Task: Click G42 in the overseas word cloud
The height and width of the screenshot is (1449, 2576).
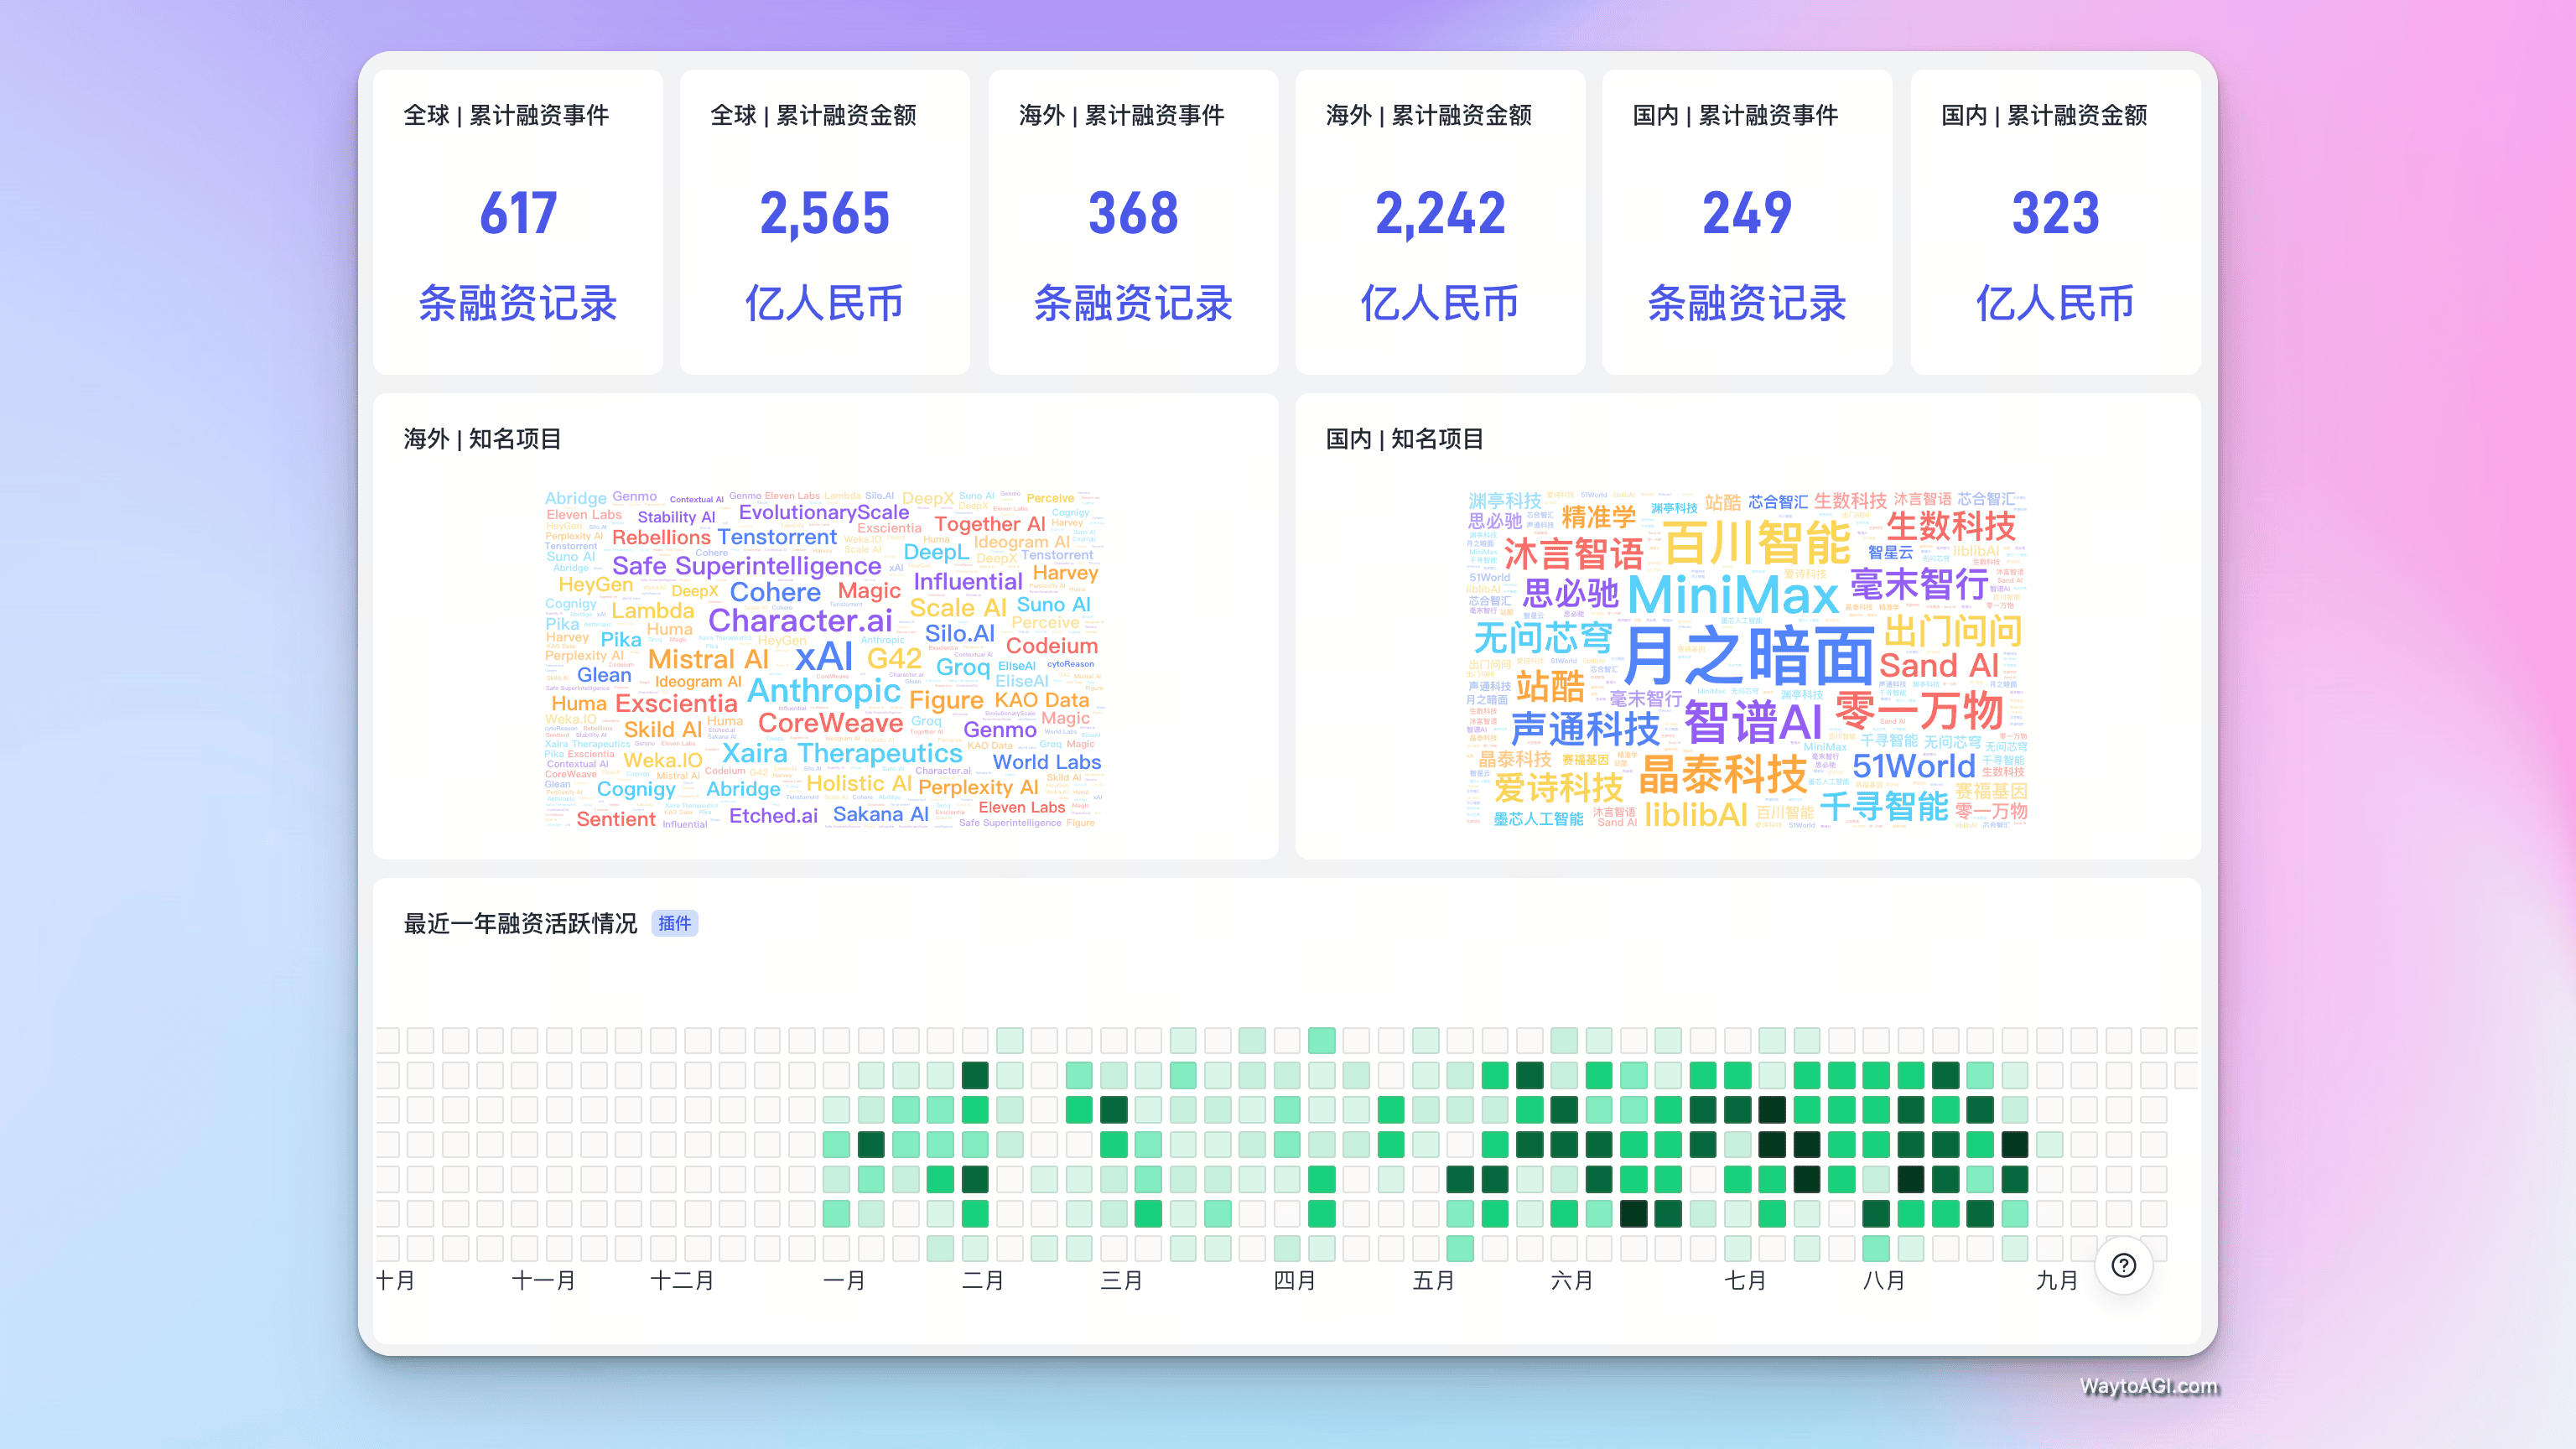Action: 894,658
